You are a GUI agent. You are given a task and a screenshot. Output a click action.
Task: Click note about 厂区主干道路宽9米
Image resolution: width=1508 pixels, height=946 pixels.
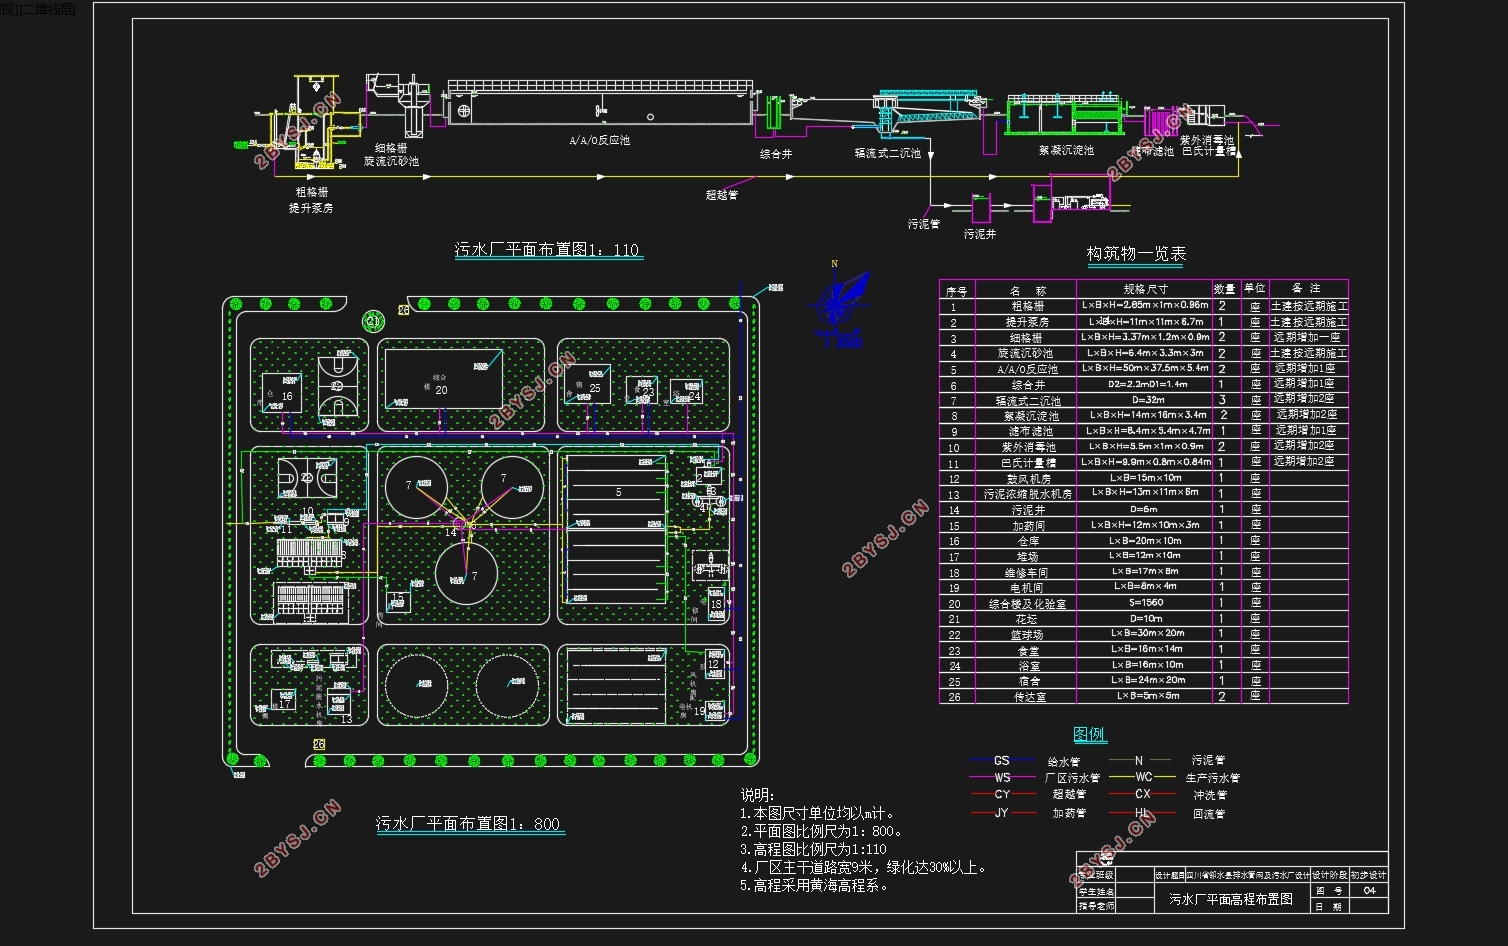866,867
